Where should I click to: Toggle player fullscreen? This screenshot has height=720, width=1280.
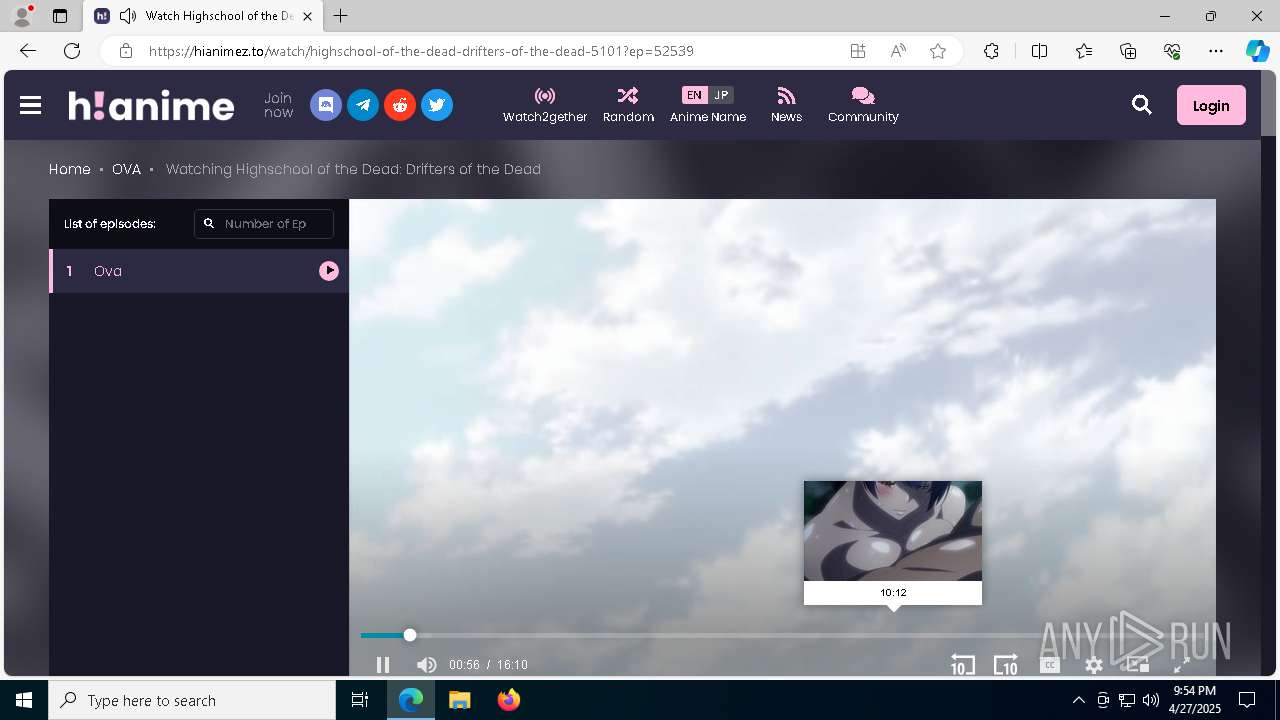[x=1181, y=665]
